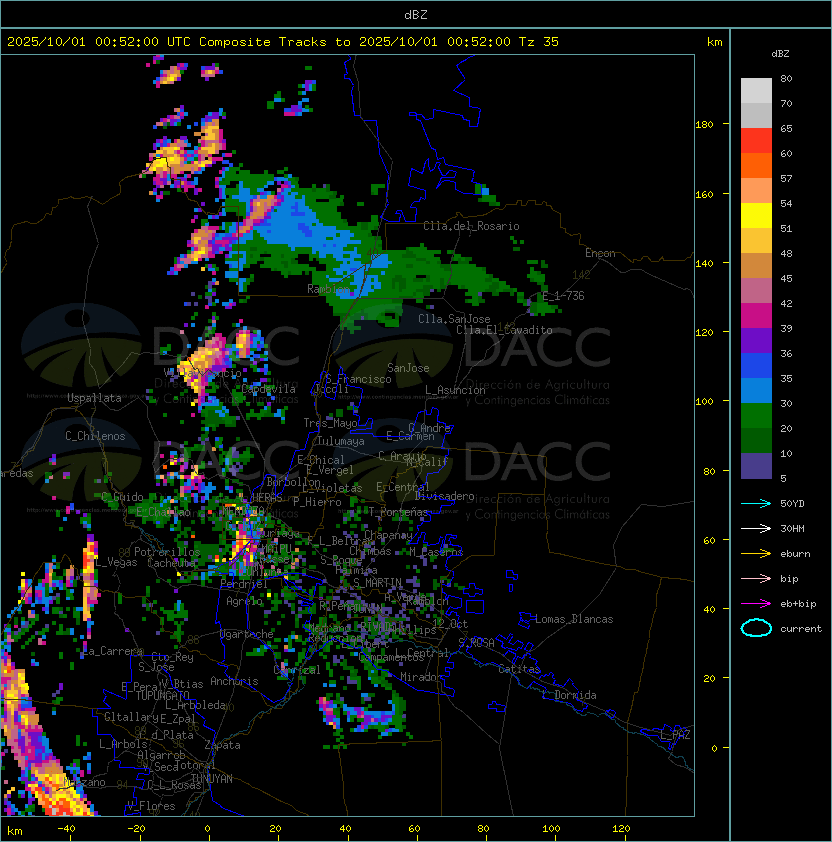Click the 'Clla.SanJose' map label

pyautogui.click(x=454, y=319)
